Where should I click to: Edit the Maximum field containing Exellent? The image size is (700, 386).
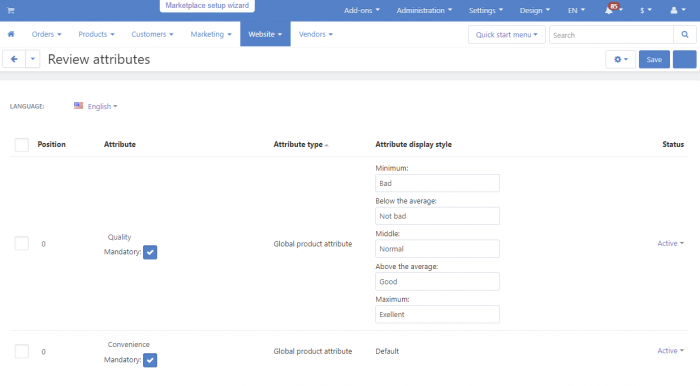[x=437, y=314]
